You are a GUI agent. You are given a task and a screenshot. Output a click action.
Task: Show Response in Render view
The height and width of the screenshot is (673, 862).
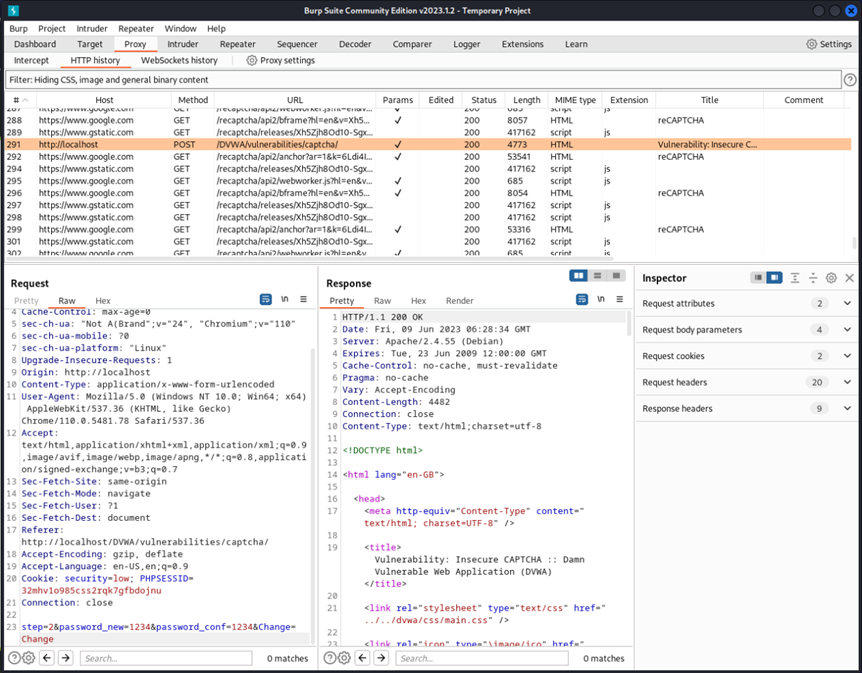(460, 301)
